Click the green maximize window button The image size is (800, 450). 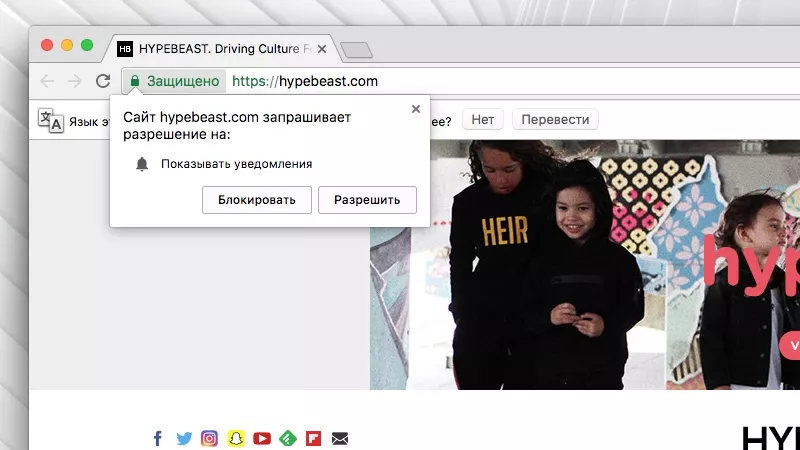click(x=87, y=45)
